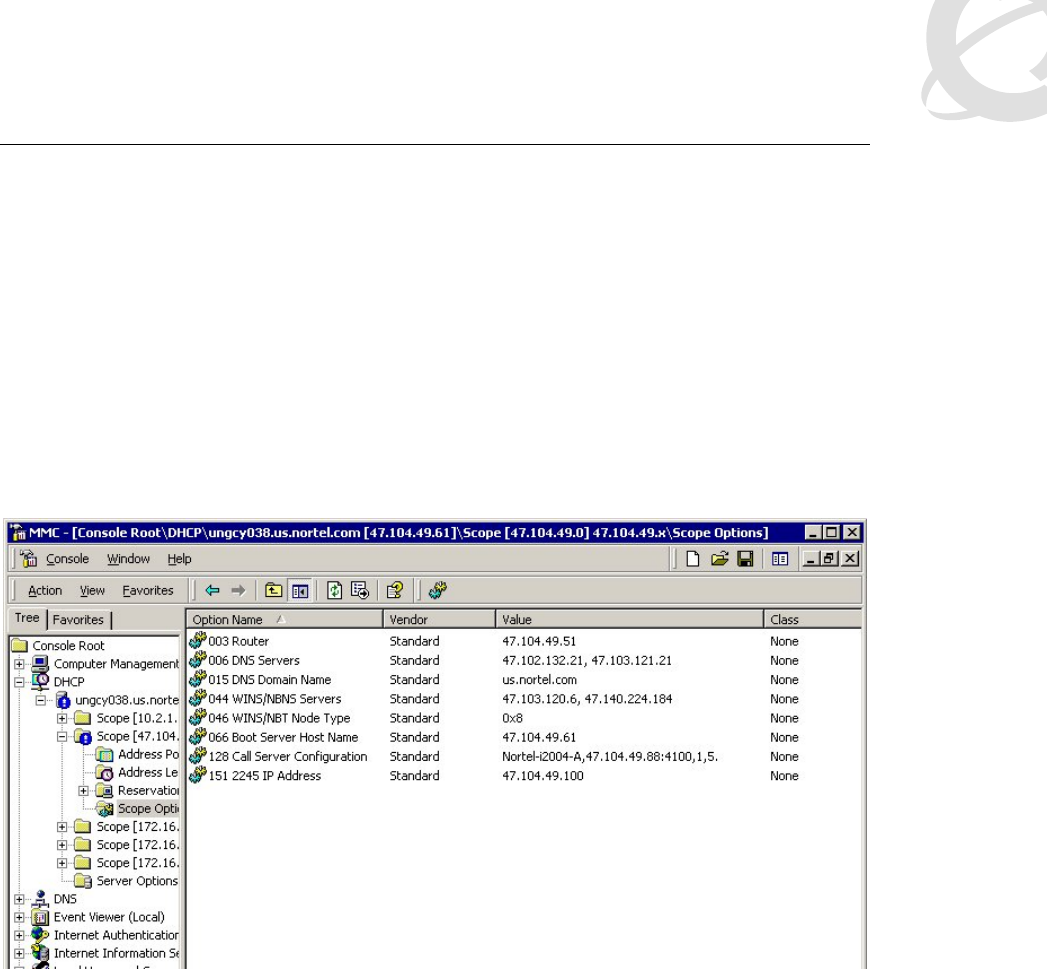This screenshot has width=1047, height=969.
Task: Click the Export List toolbar icon
Action: [360, 590]
